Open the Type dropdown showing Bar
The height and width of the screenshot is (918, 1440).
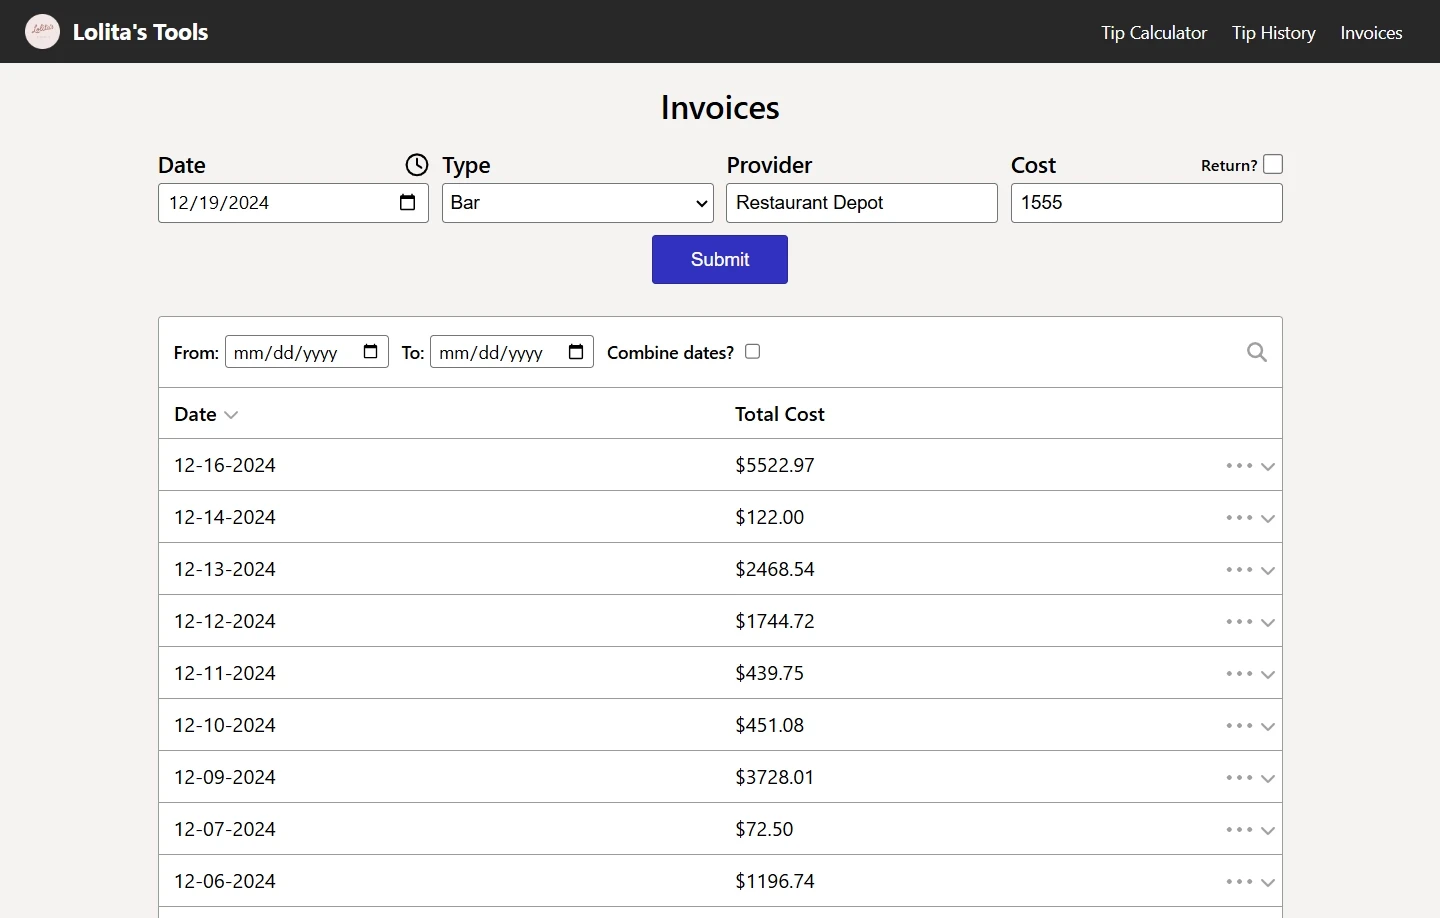(x=577, y=203)
